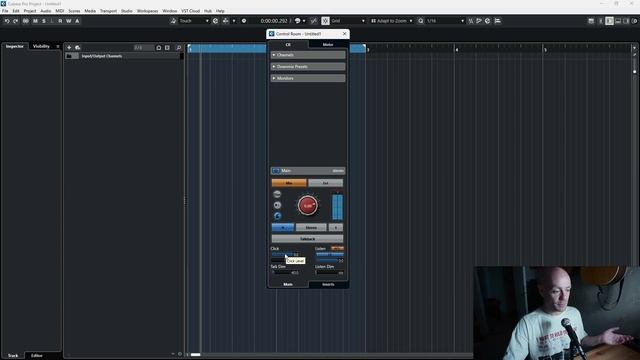Click the settings gear icon at toolbar far right
640x360 pixels.
(635, 21)
